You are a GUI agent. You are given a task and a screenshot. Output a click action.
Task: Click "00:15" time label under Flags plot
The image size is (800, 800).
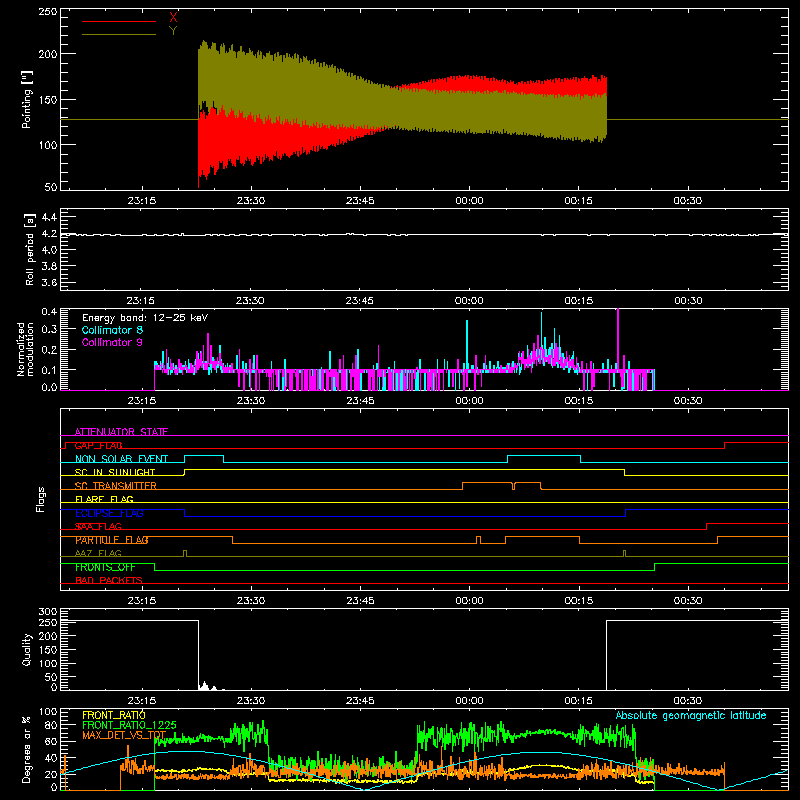point(579,600)
